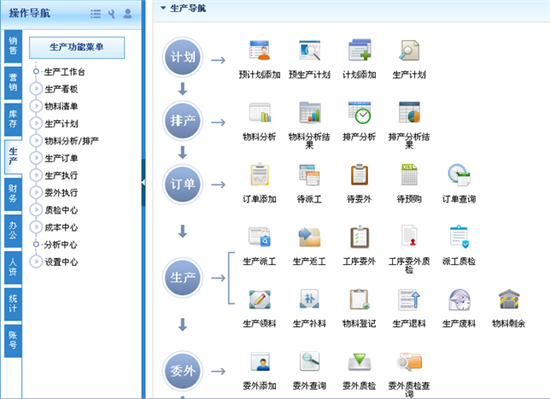Open the 待派工 icon
This screenshot has width=550, height=399.
[309, 175]
